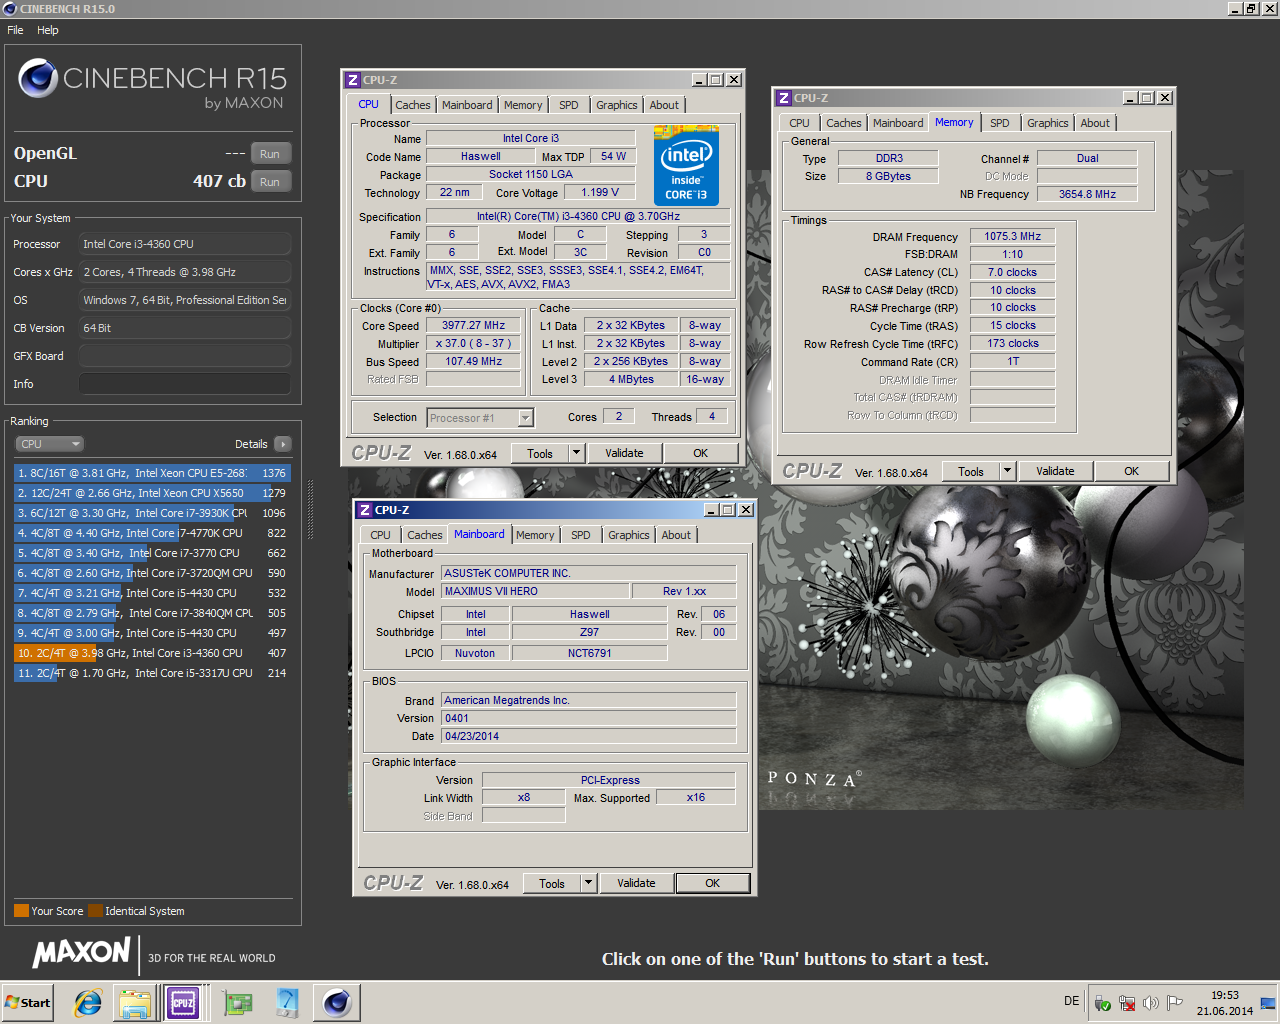Click CPU-Z title icon in CPU window
The width and height of the screenshot is (1280, 1024).
click(352, 80)
